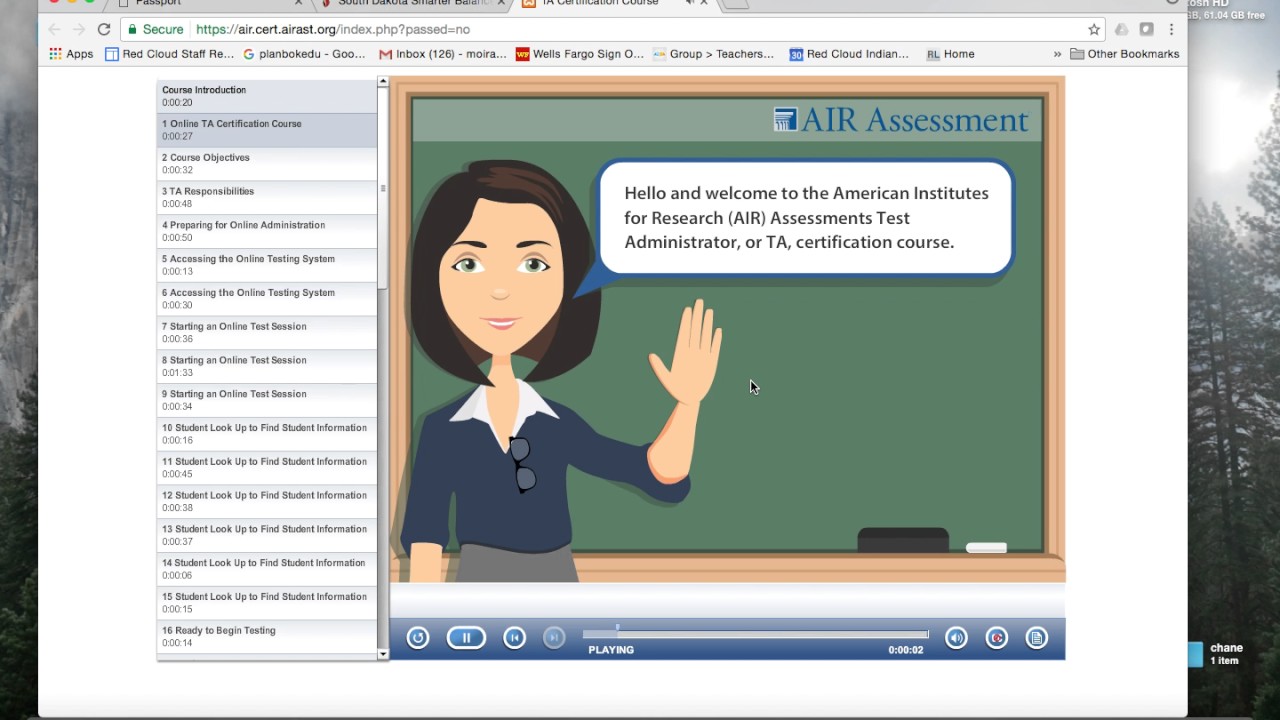Open slide 3 TA Responsibilities
Screen dimensions: 1280x720
click(266, 198)
